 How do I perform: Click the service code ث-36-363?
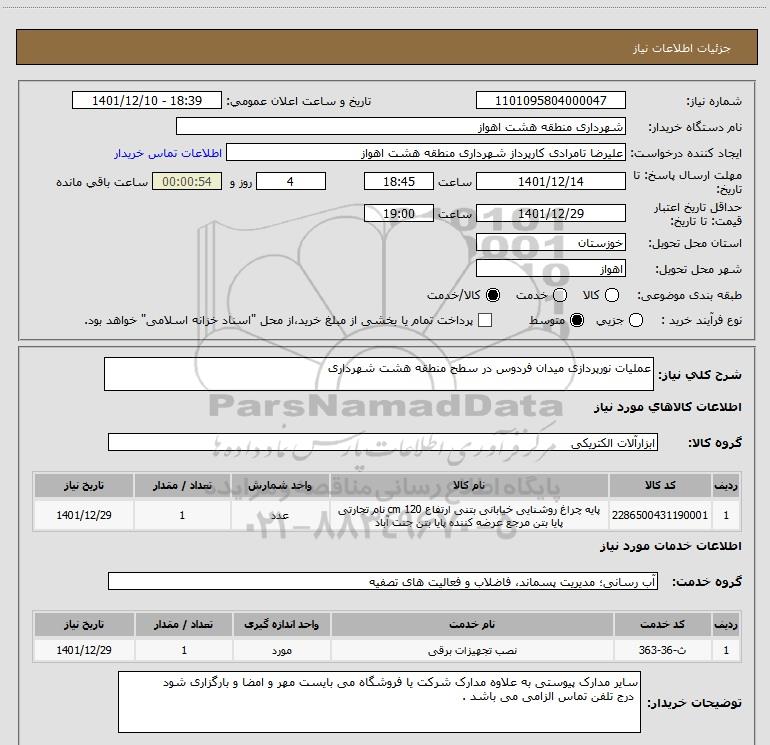click(662, 650)
